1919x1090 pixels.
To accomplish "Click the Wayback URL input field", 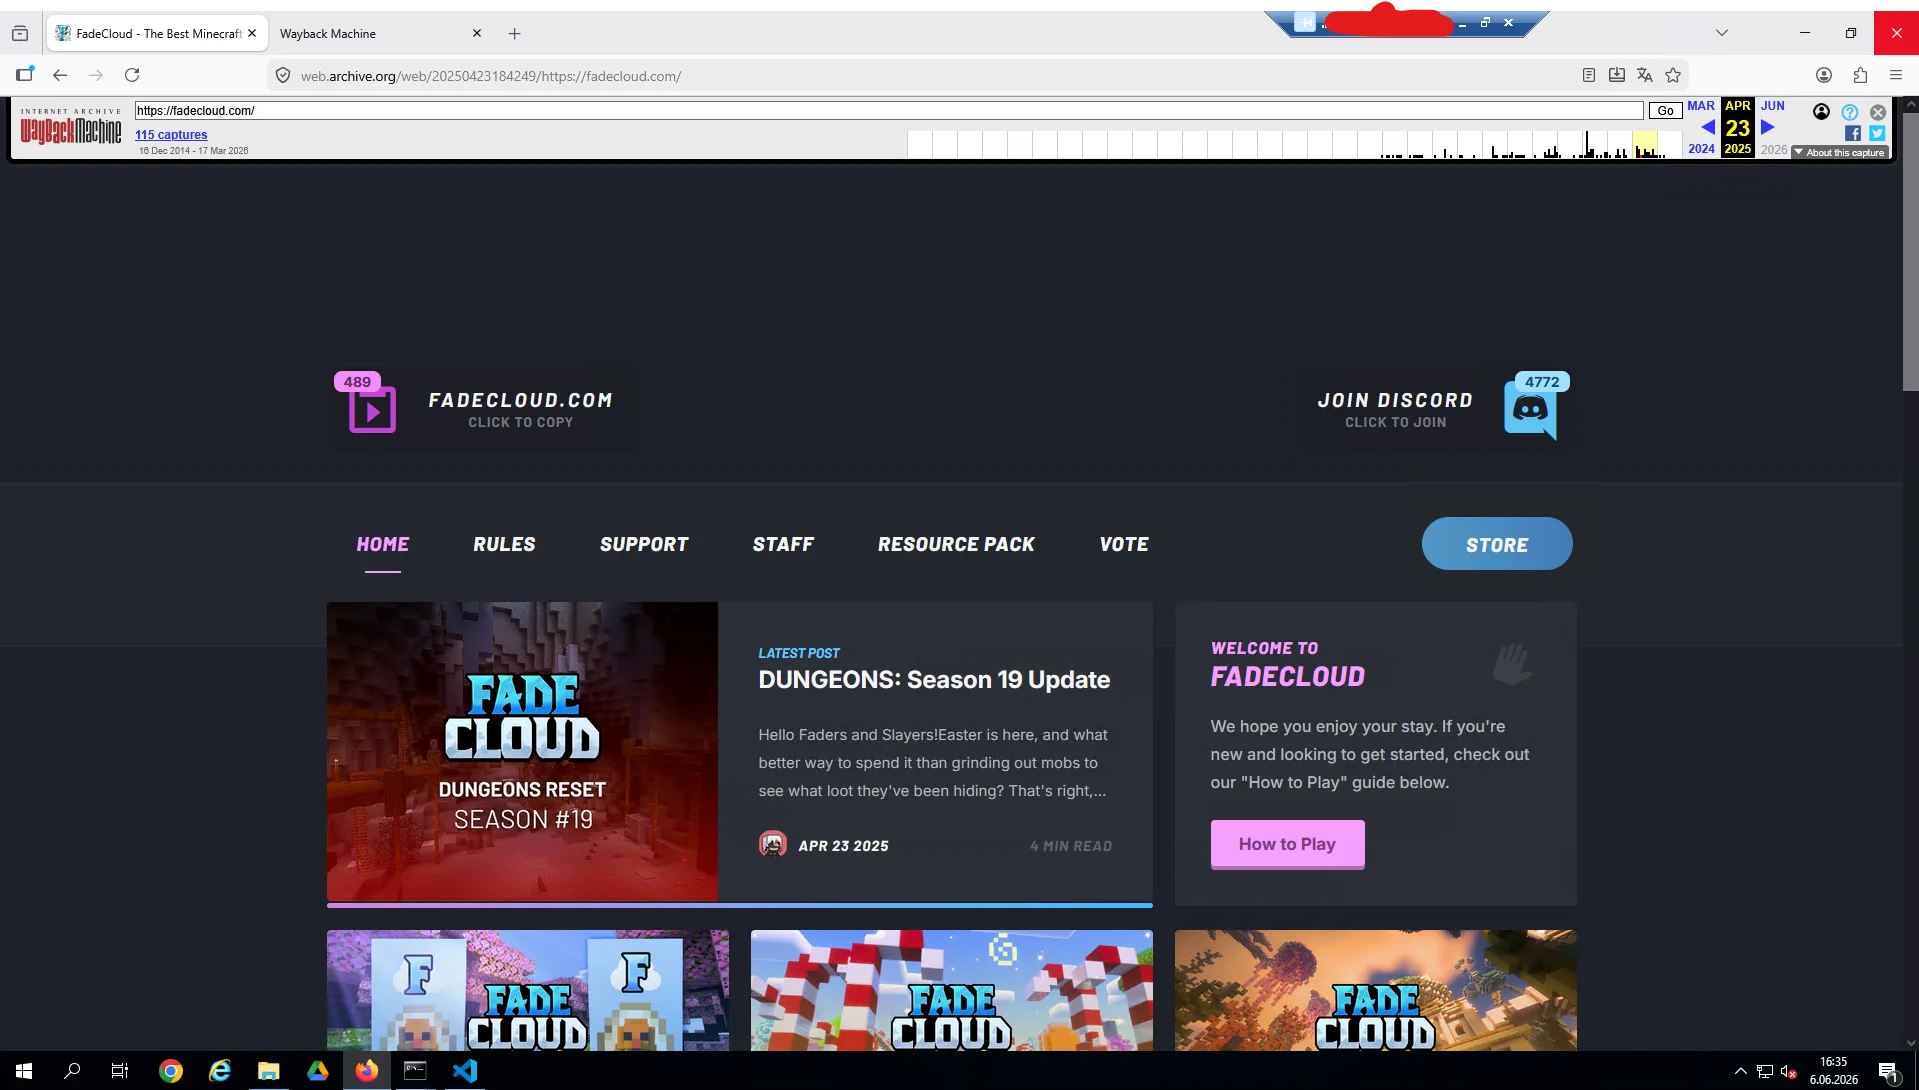I will click(889, 111).
